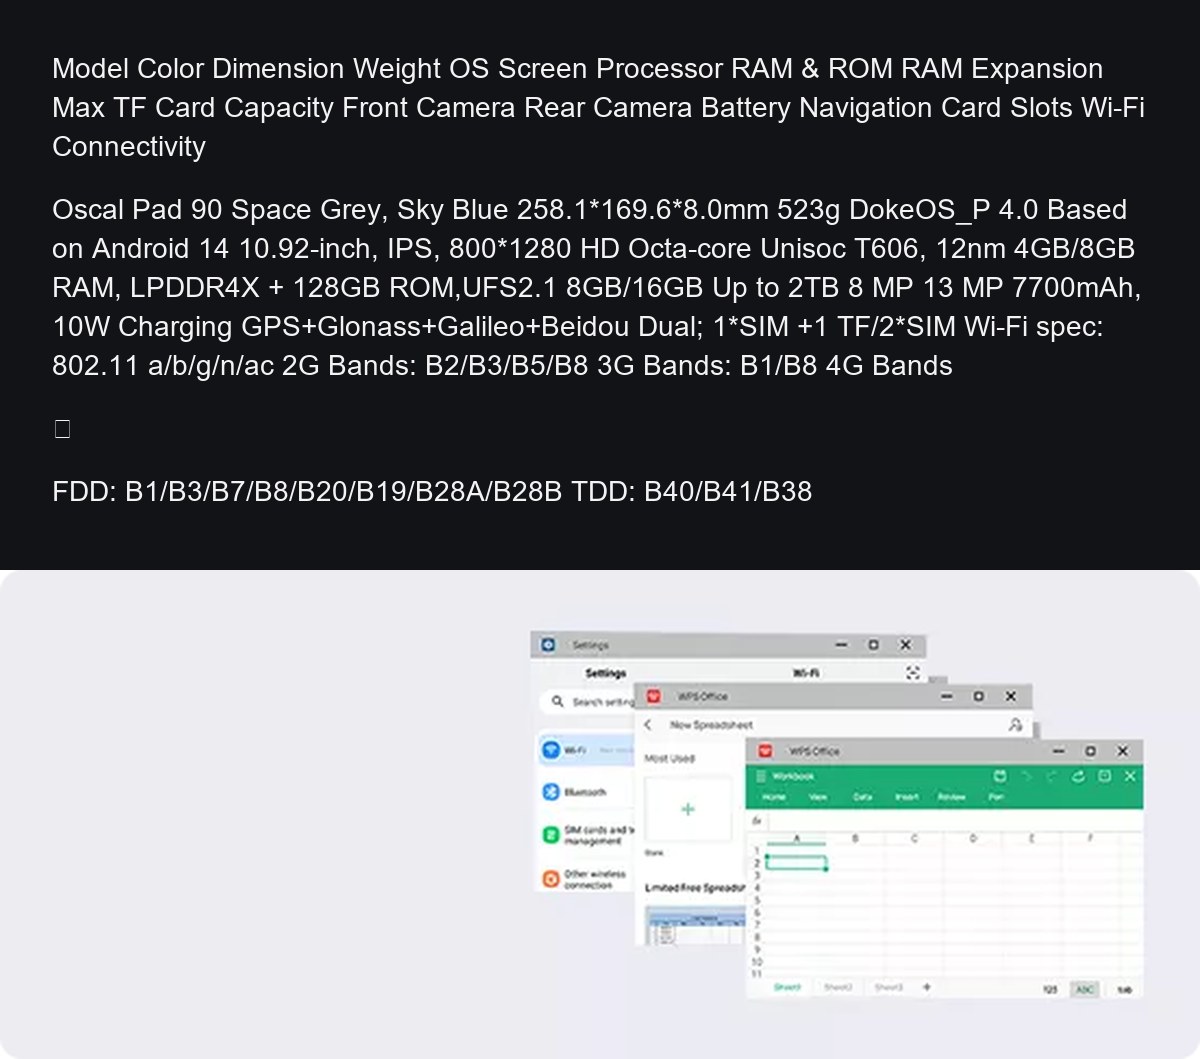Viewport: 1200px width, 1059px height.
Task: Open the Data tab in Workbook ribbon
Action: [x=863, y=797]
